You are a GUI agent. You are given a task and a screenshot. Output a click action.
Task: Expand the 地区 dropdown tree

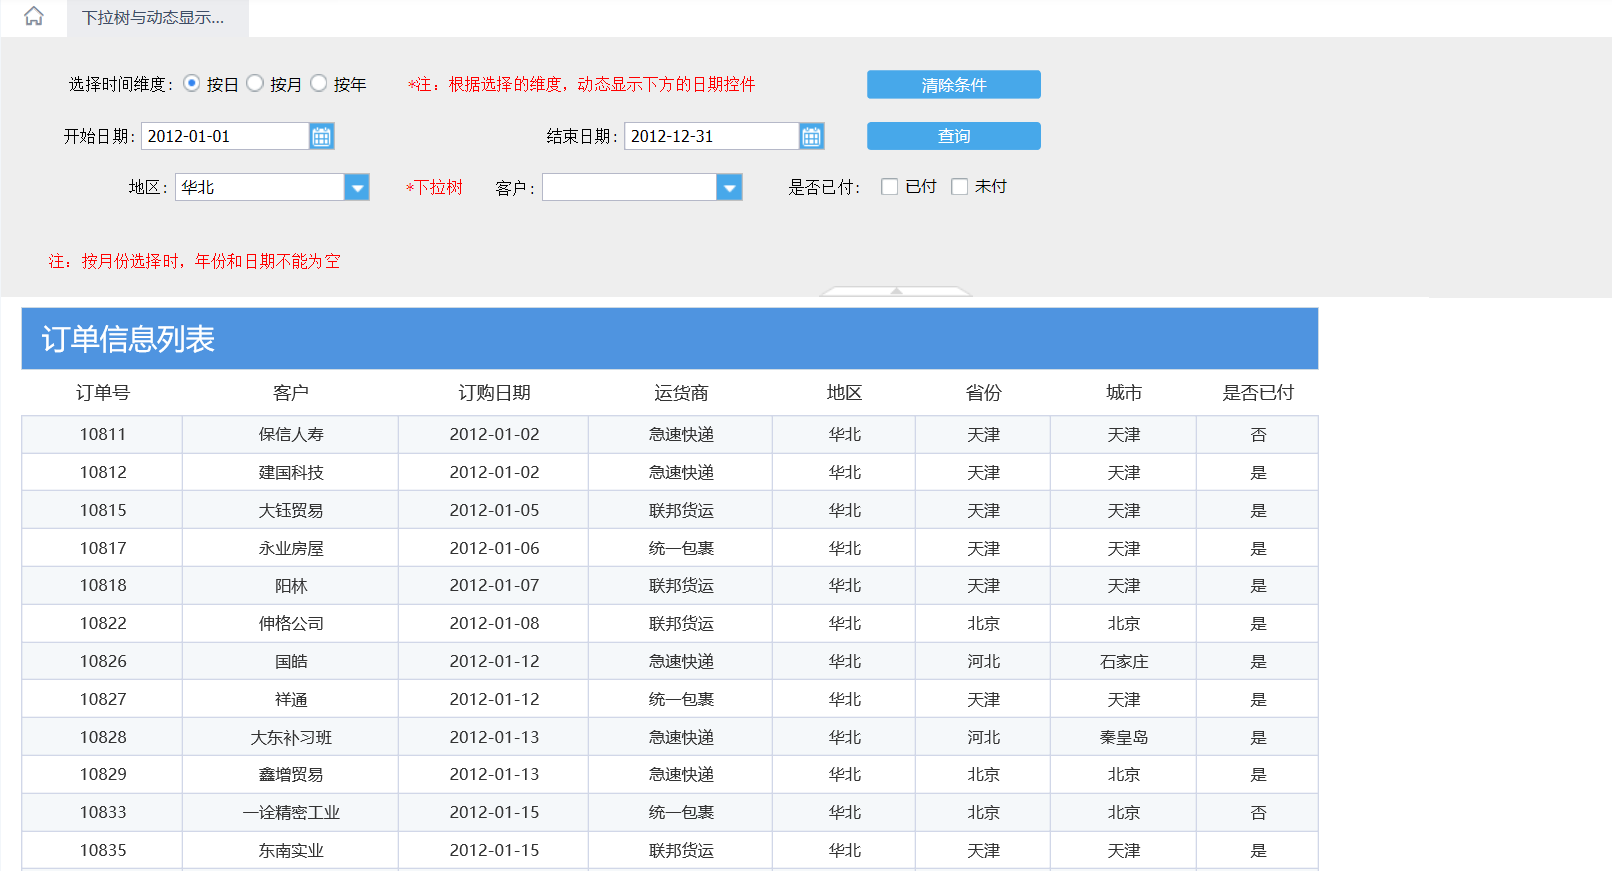357,187
